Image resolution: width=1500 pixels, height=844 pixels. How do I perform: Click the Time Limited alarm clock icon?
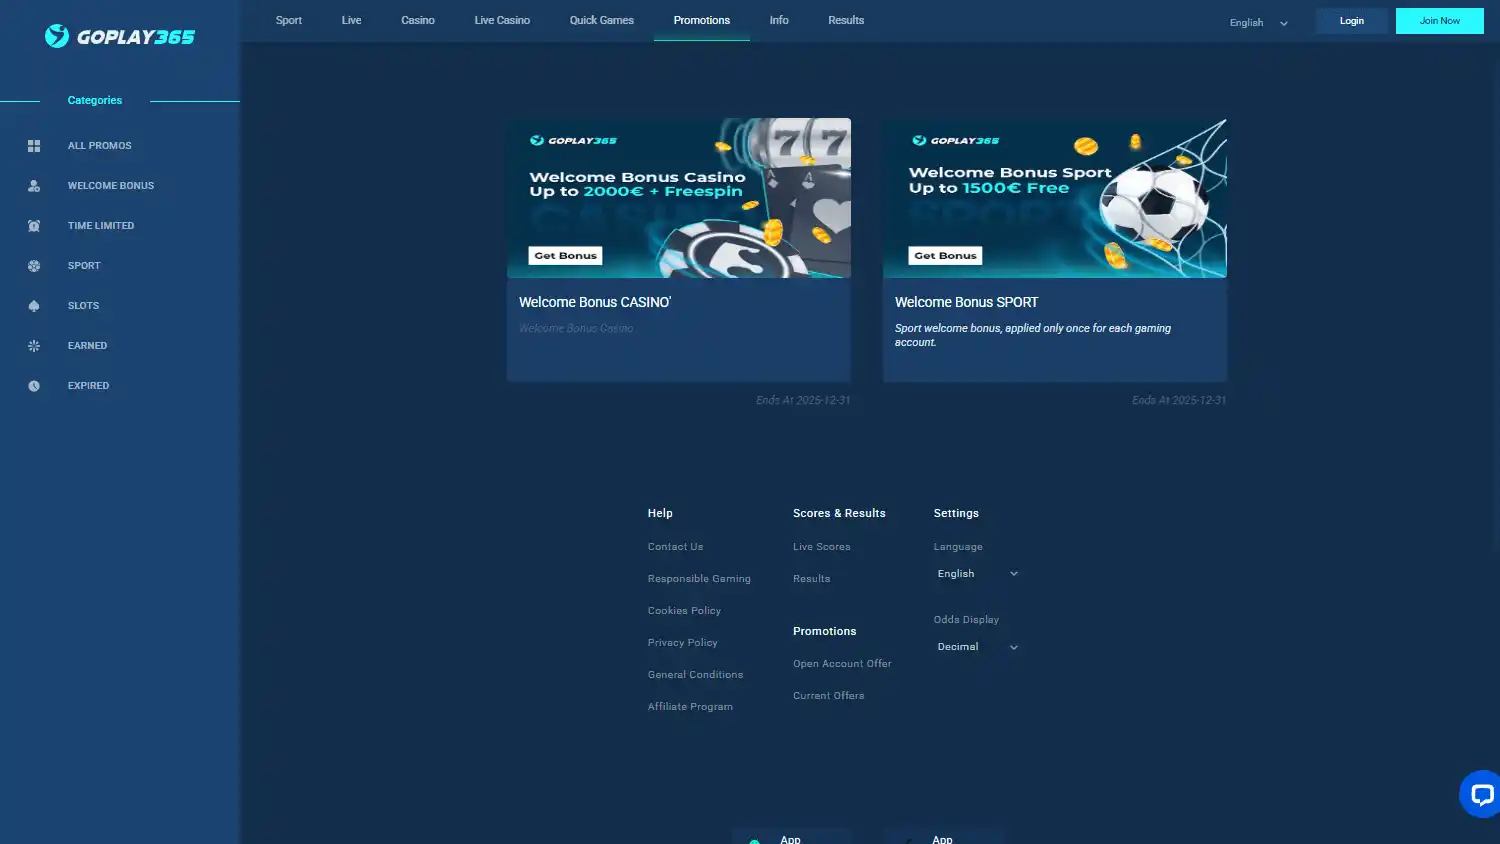(x=34, y=226)
